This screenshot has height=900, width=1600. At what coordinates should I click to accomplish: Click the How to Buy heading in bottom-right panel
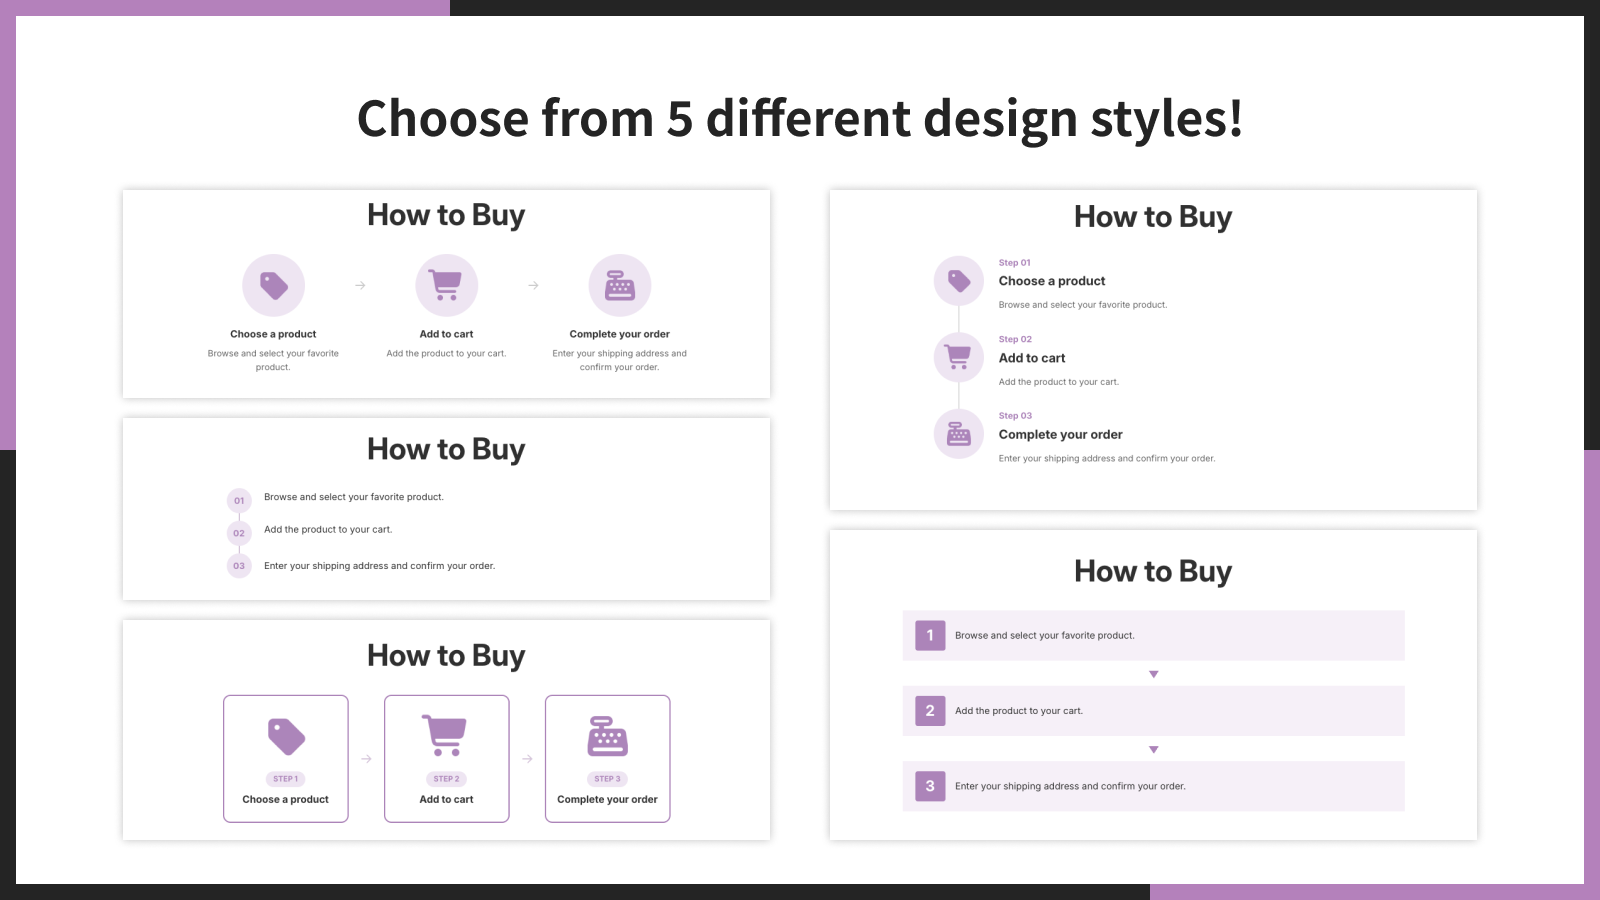tap(1152, 571)
